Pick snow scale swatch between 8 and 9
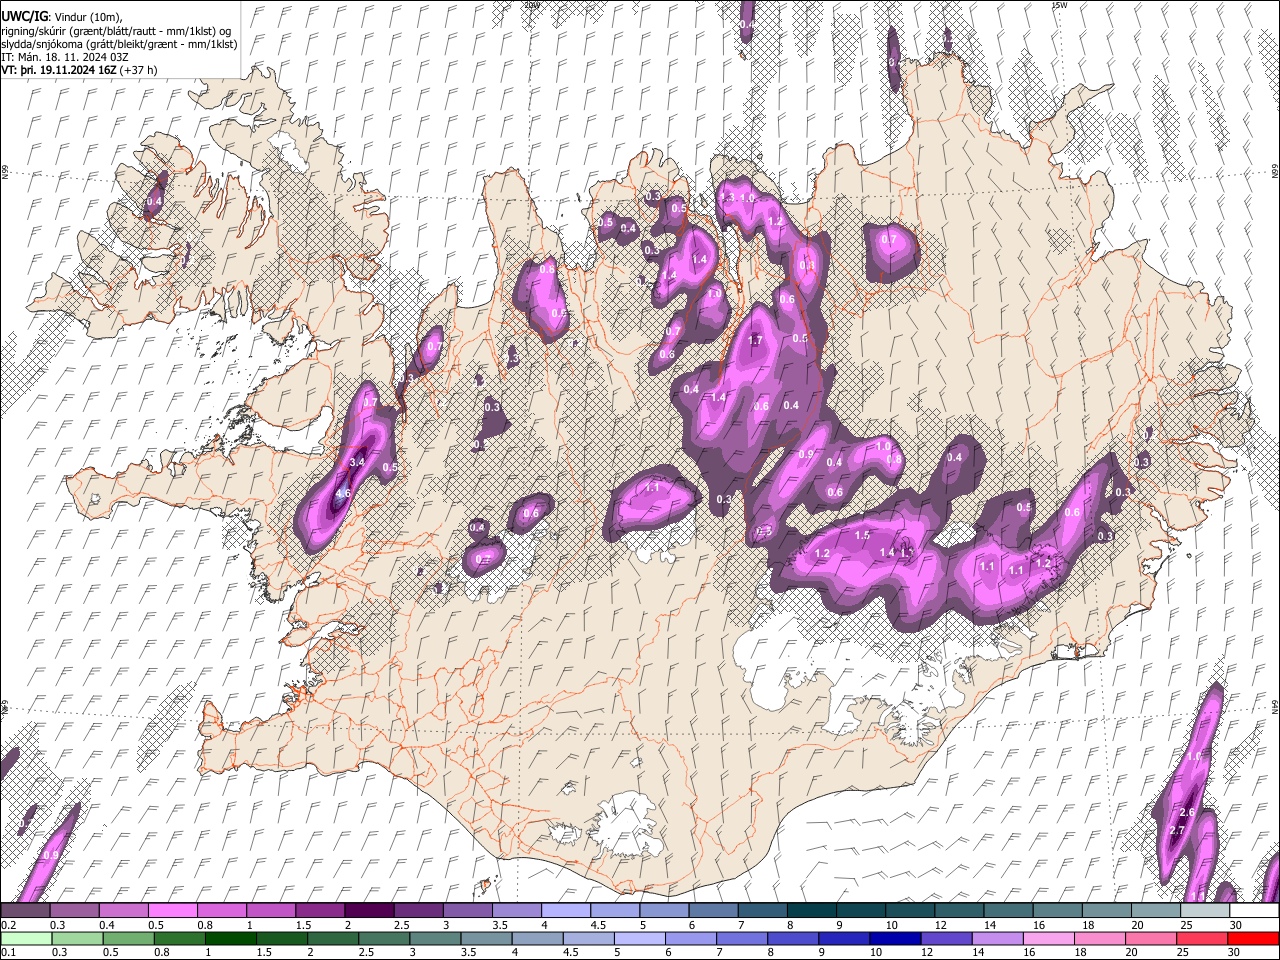The width and height of the screenshot is (1280, 960). 811,911
